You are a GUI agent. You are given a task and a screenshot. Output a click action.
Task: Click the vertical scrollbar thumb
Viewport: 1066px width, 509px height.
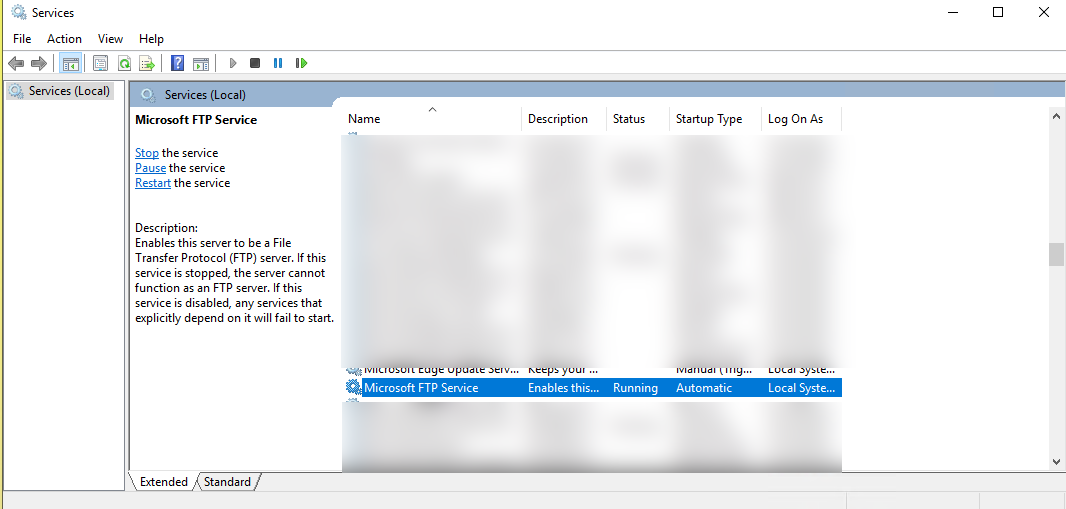(1056, 254)
